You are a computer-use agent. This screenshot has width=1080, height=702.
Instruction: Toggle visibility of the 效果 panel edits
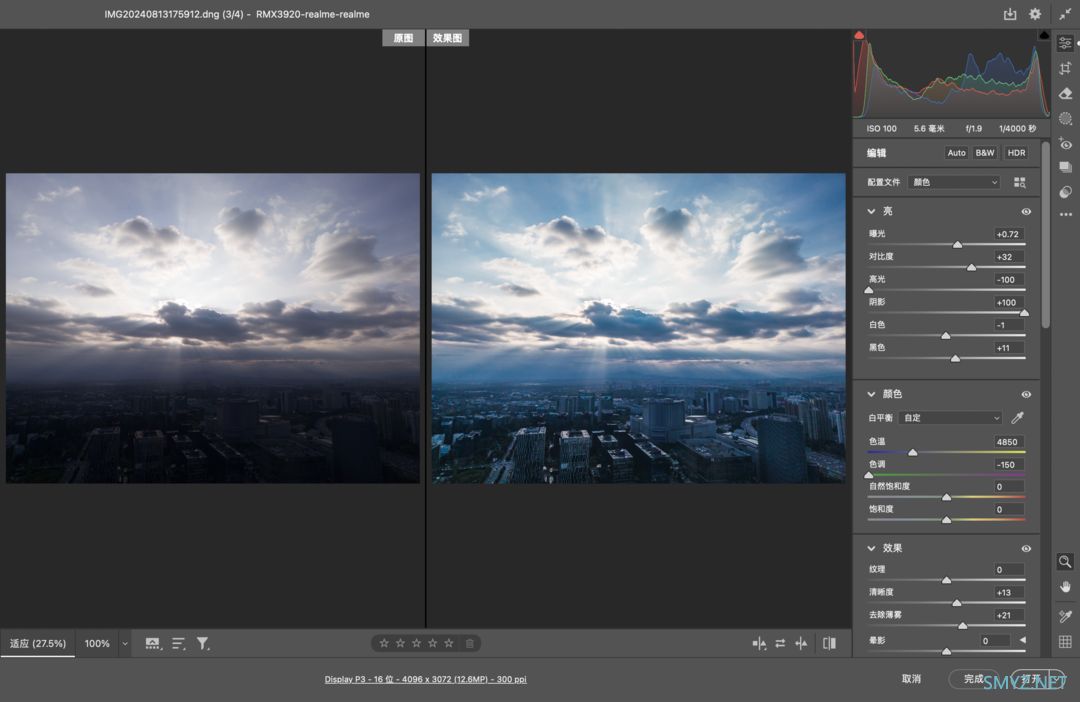point(1026,549)
